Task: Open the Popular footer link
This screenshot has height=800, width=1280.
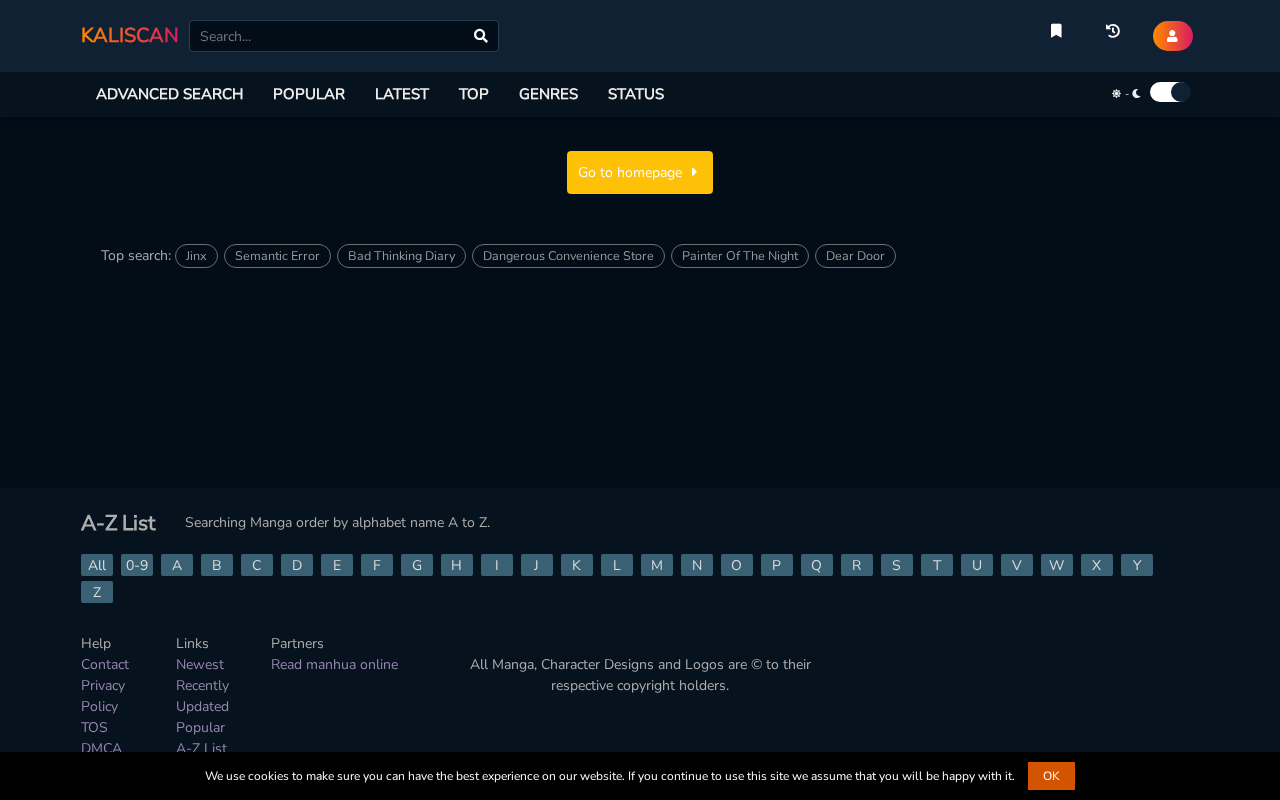Action: (200, 728)
